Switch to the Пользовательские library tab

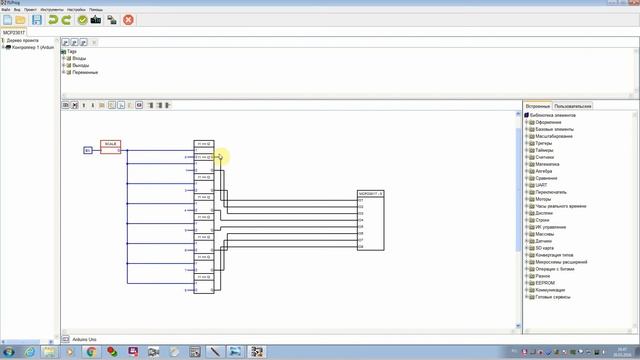click(573, 106)
